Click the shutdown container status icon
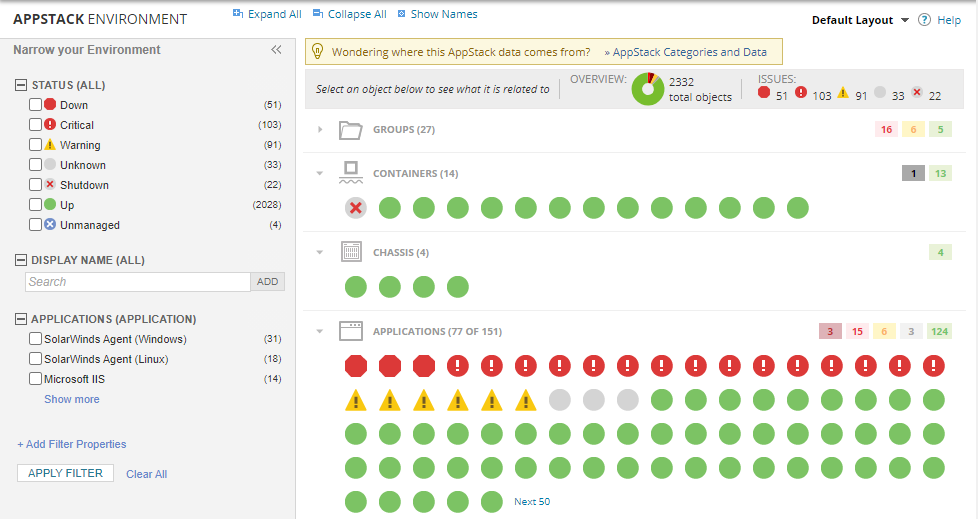 [356, 208]
